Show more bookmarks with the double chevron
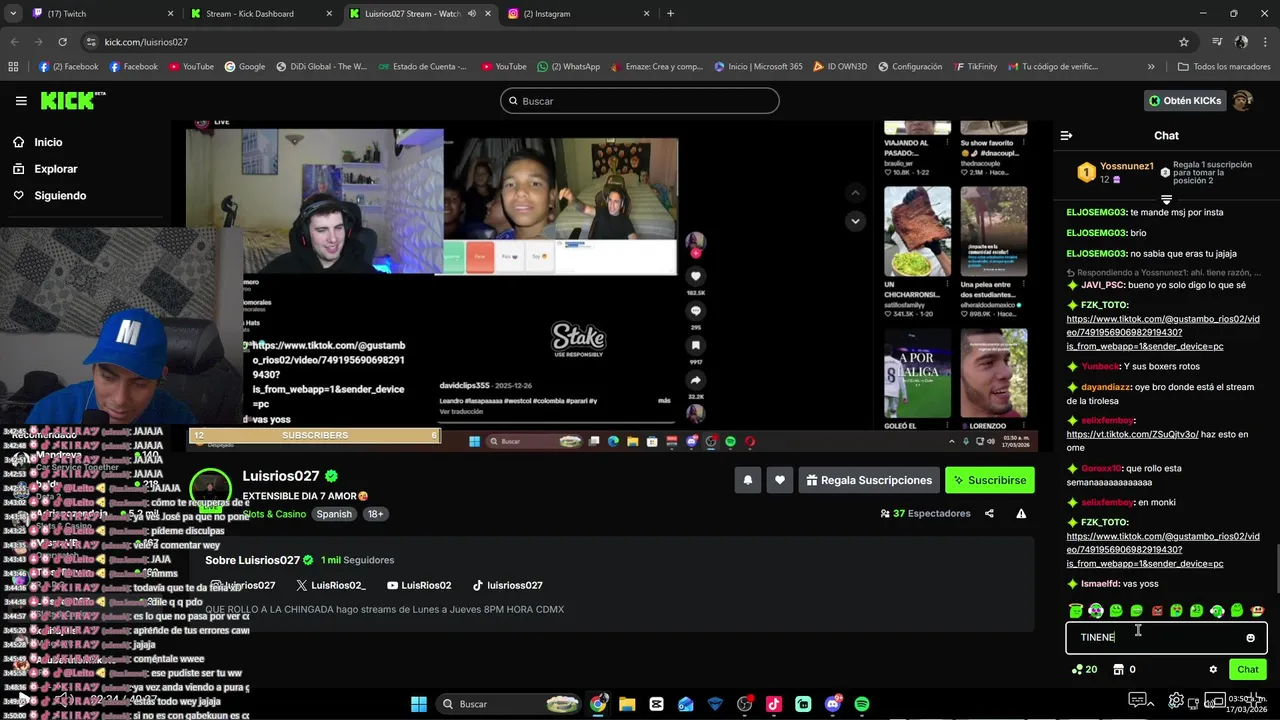 1151,67
